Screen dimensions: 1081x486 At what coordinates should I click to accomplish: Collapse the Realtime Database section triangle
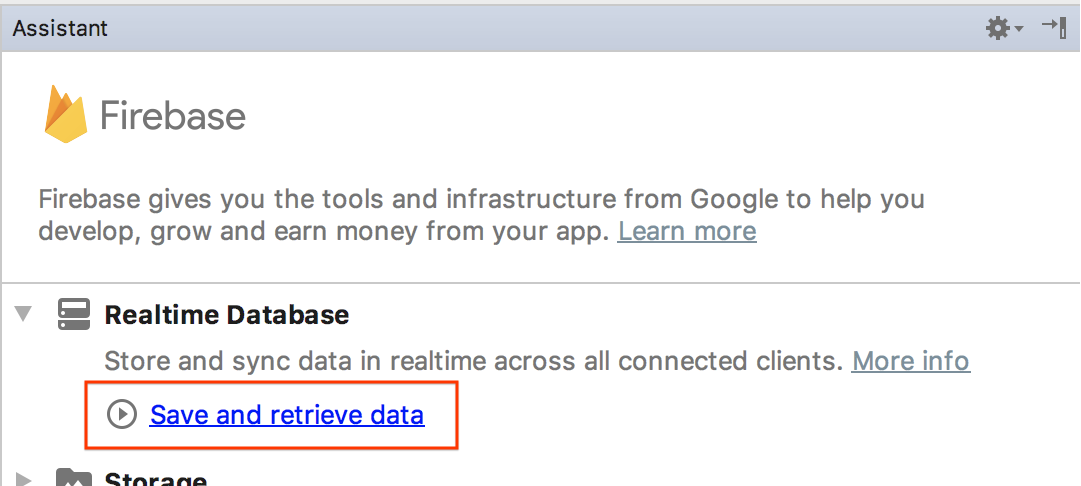pos(24,315)
